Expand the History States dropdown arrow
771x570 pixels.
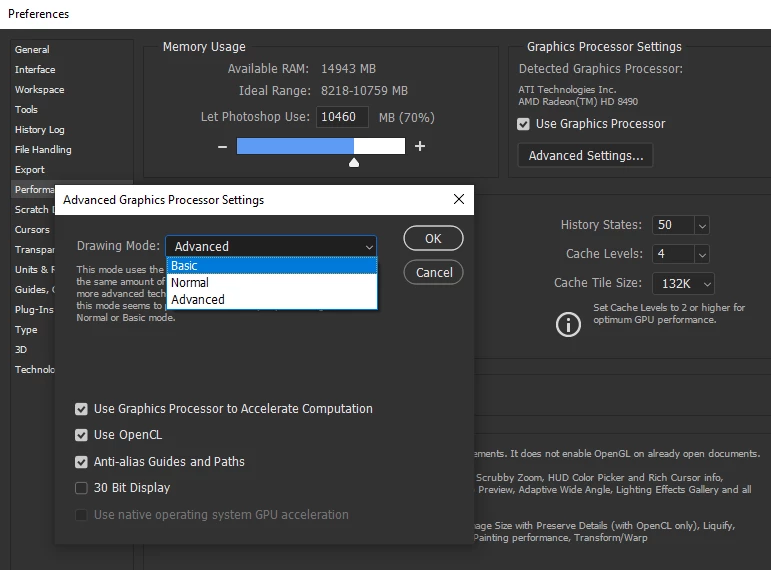(x=702, y=226)
